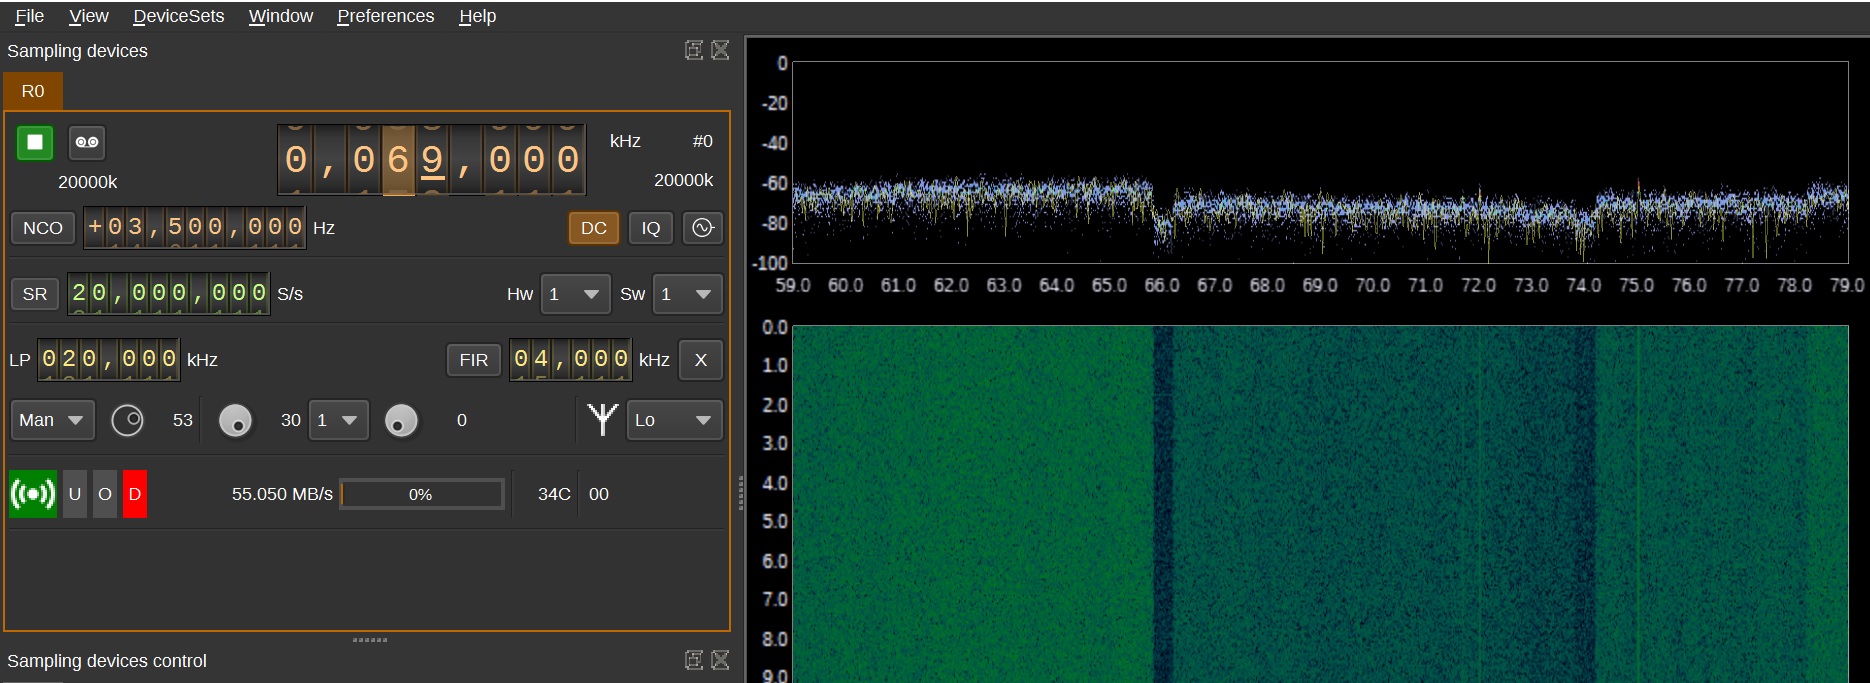1870x683 pixels.
Task: Select the R0 device tab
Action: (x=33, y=91)
